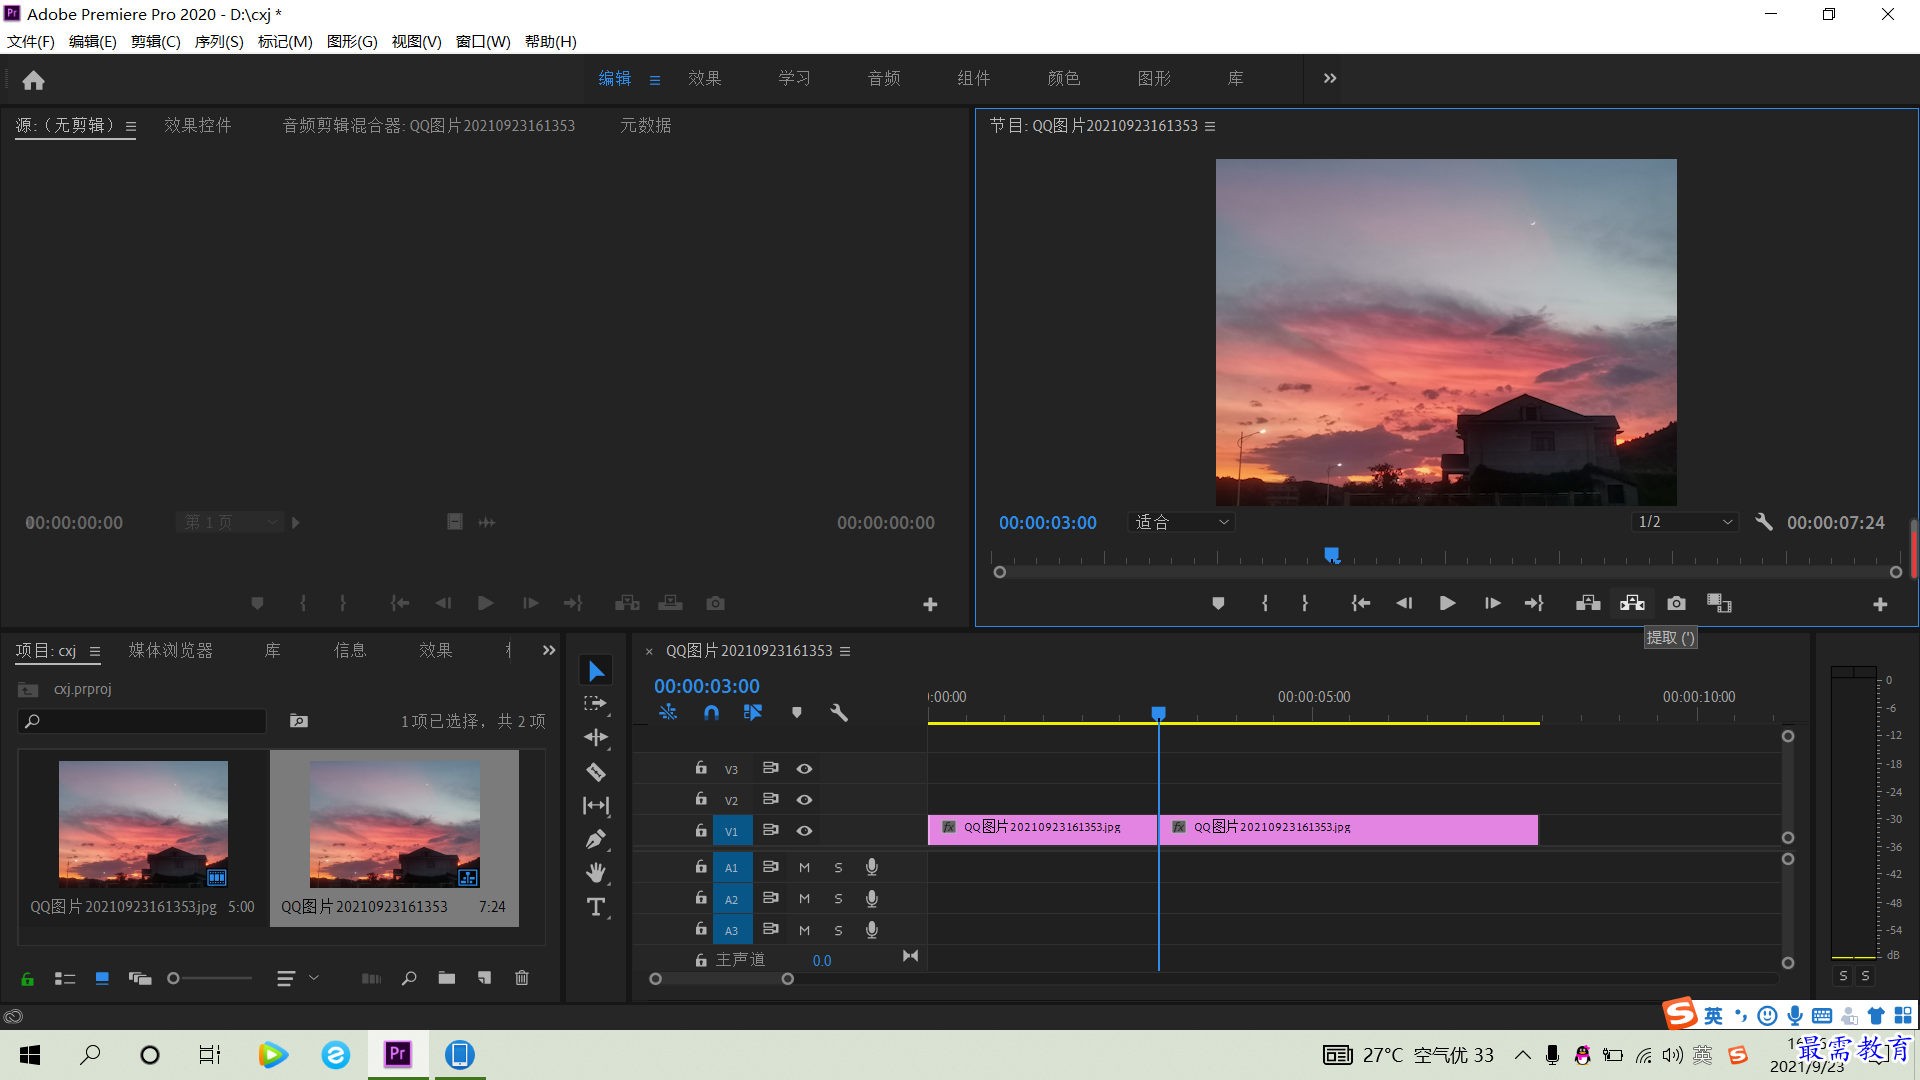Select the Type tool

(x=596, y=907)
